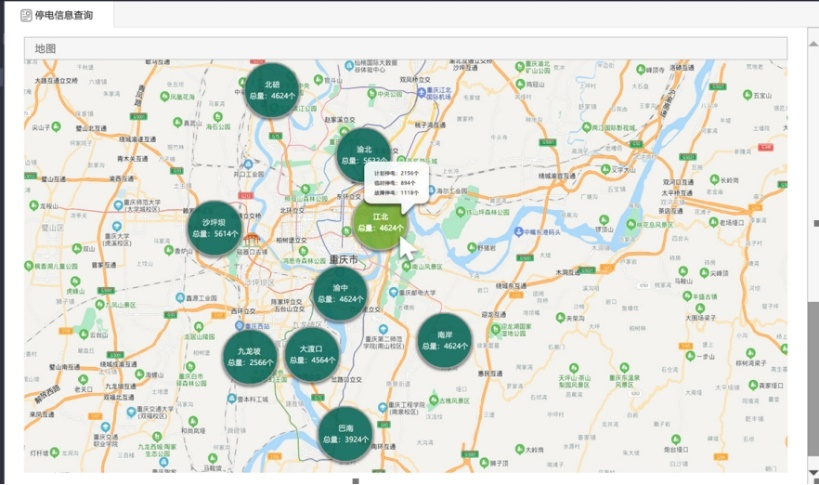Click the 停电信息查询 tab icon
819x485 pixels.
point(26,15)
